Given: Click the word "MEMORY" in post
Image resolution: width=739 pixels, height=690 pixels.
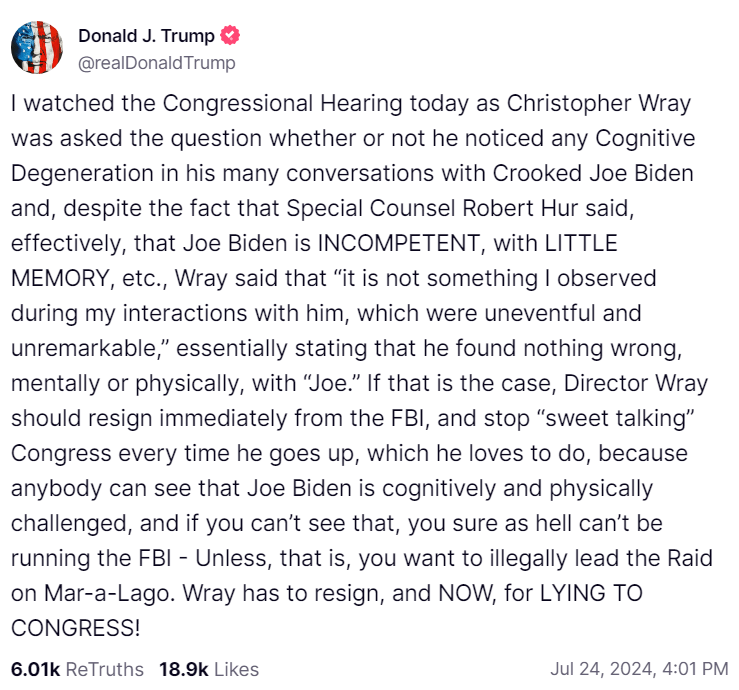Looking at the screenshot, I should (56, 278).
